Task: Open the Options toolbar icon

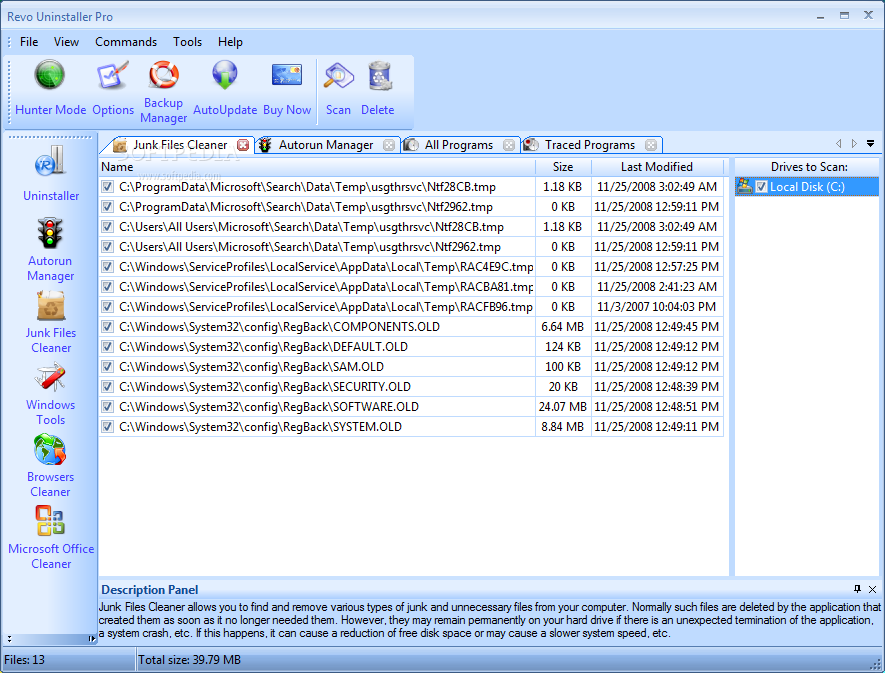Action: pos(112,76)
